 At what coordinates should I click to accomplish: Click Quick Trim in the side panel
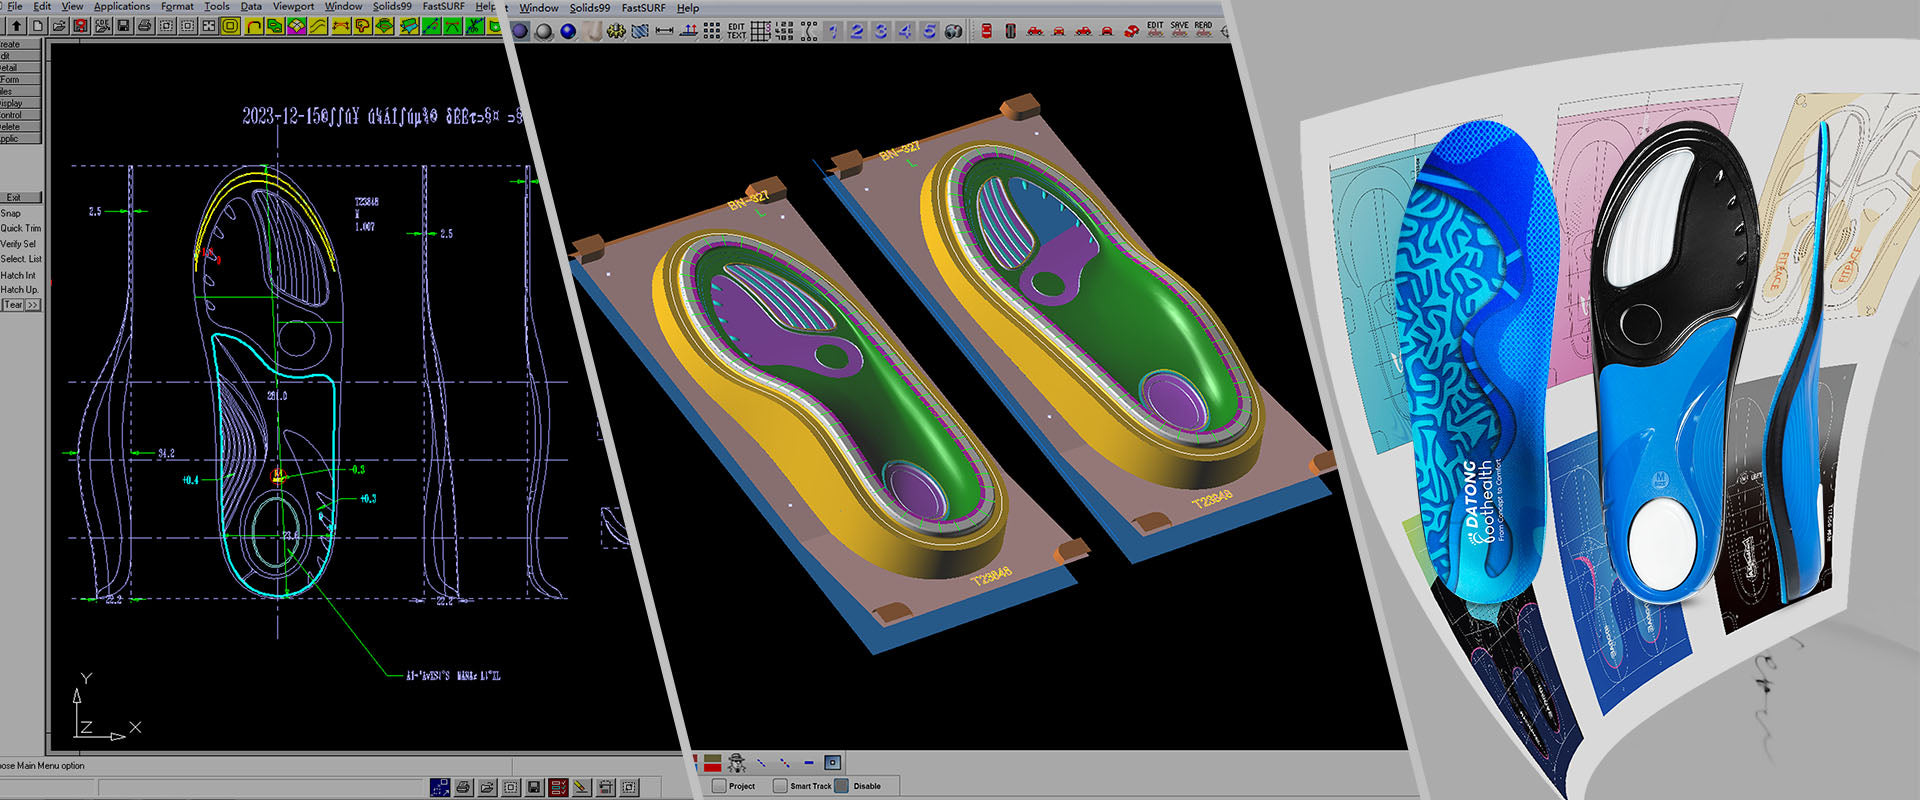(20, 228)
